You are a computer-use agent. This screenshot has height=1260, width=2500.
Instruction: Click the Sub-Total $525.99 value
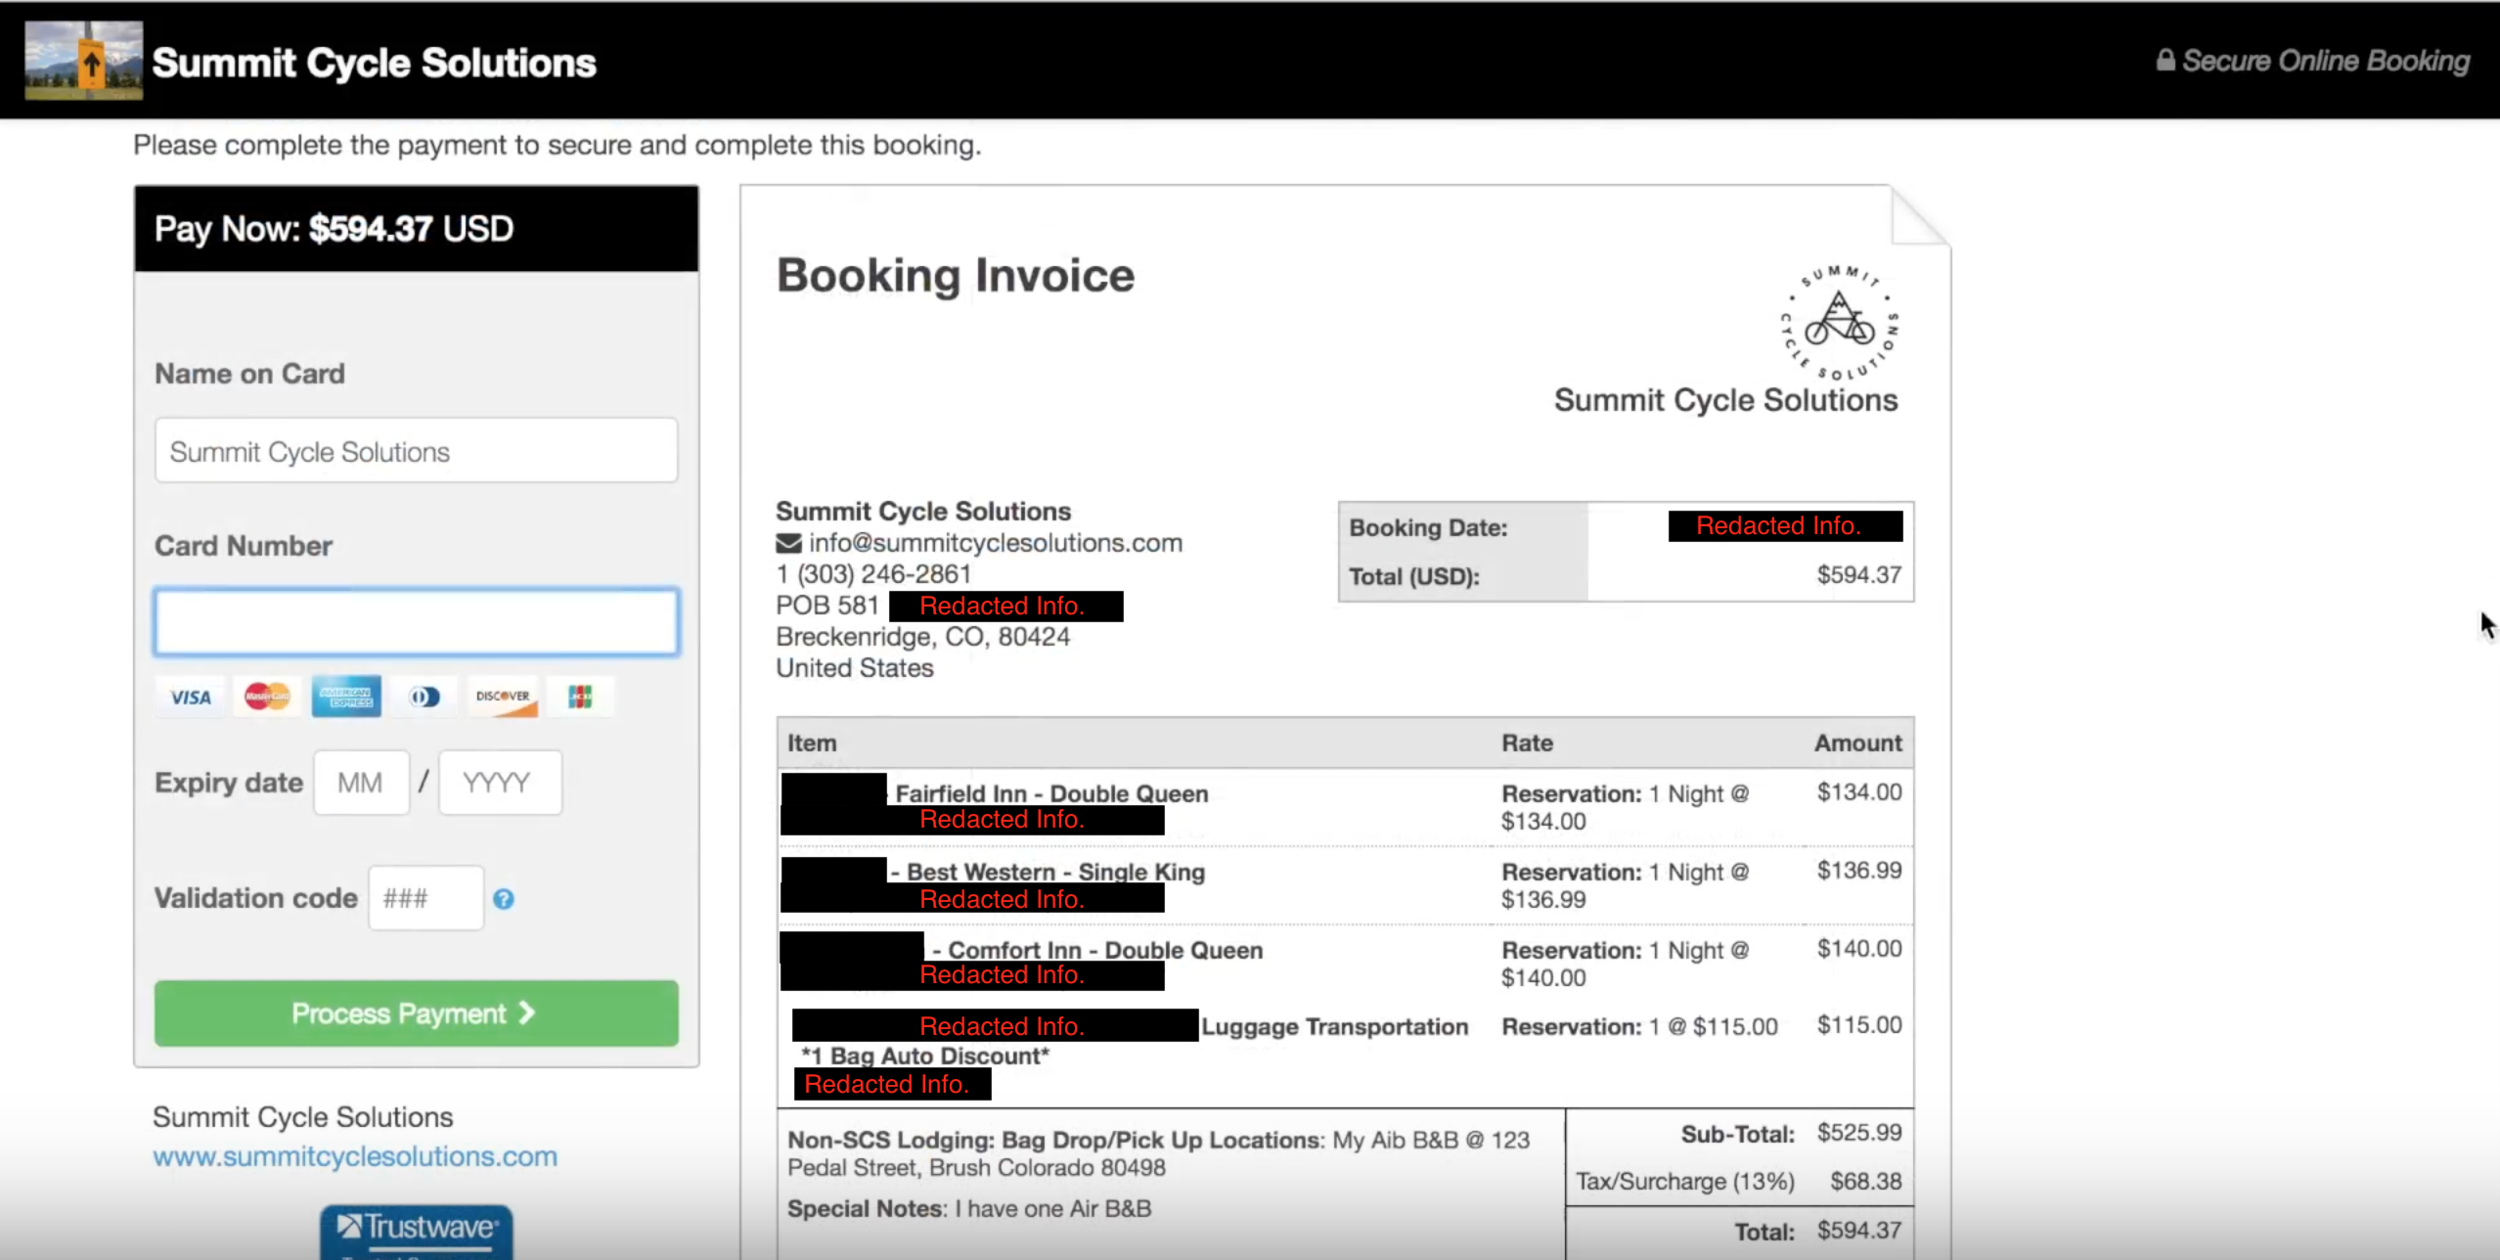(x=1859, y=1133)
